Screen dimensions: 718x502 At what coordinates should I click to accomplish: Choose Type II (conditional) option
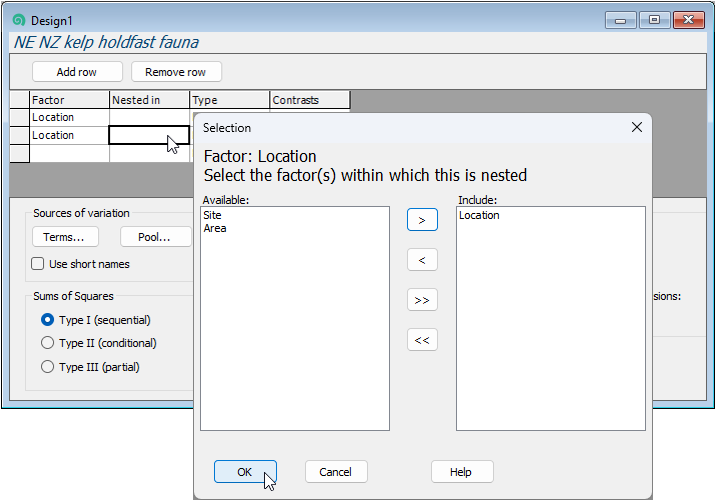click(48, 343)
